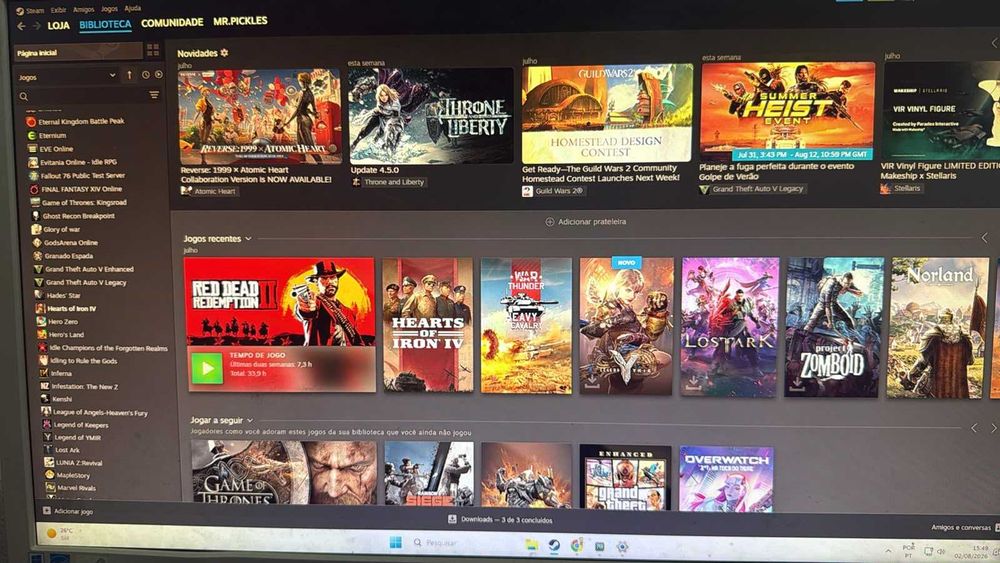
Task: Click the recent activity clock icon
Action: coord(145,75)
